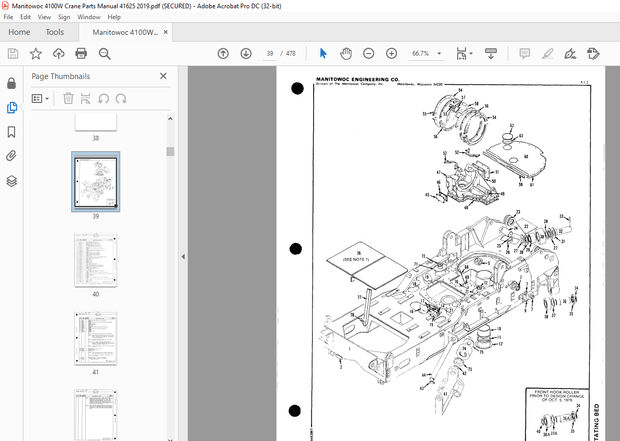Toggle Page Thumbnails sidebar icon
620x441 pixels.
(11, 107)
